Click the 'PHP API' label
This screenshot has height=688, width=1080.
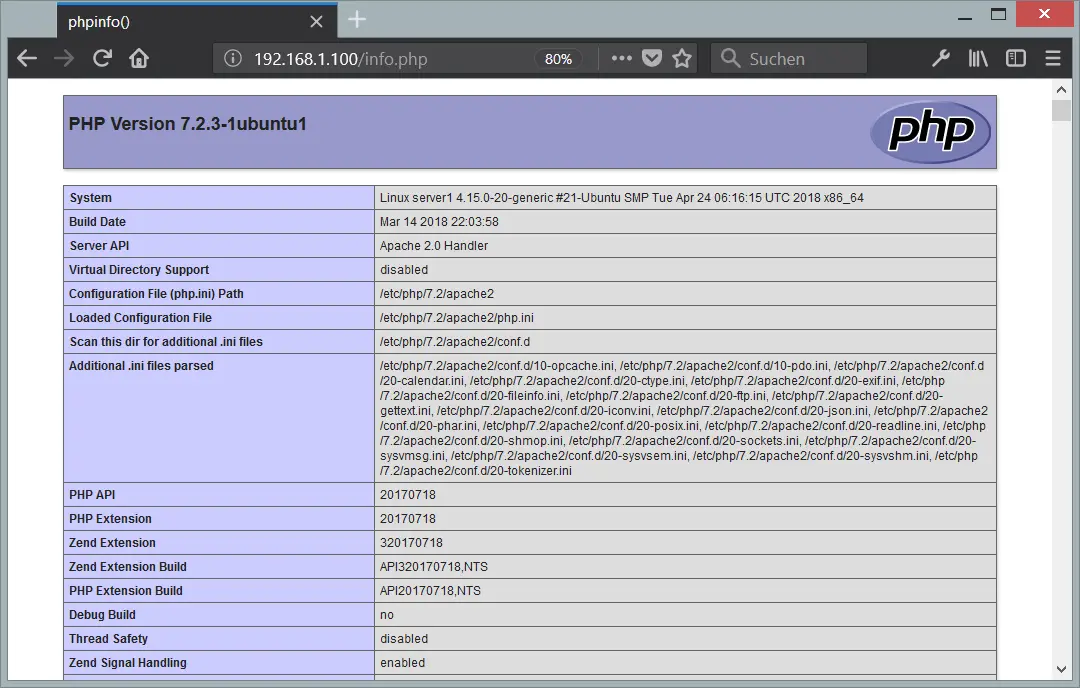[x=92, y=494]
